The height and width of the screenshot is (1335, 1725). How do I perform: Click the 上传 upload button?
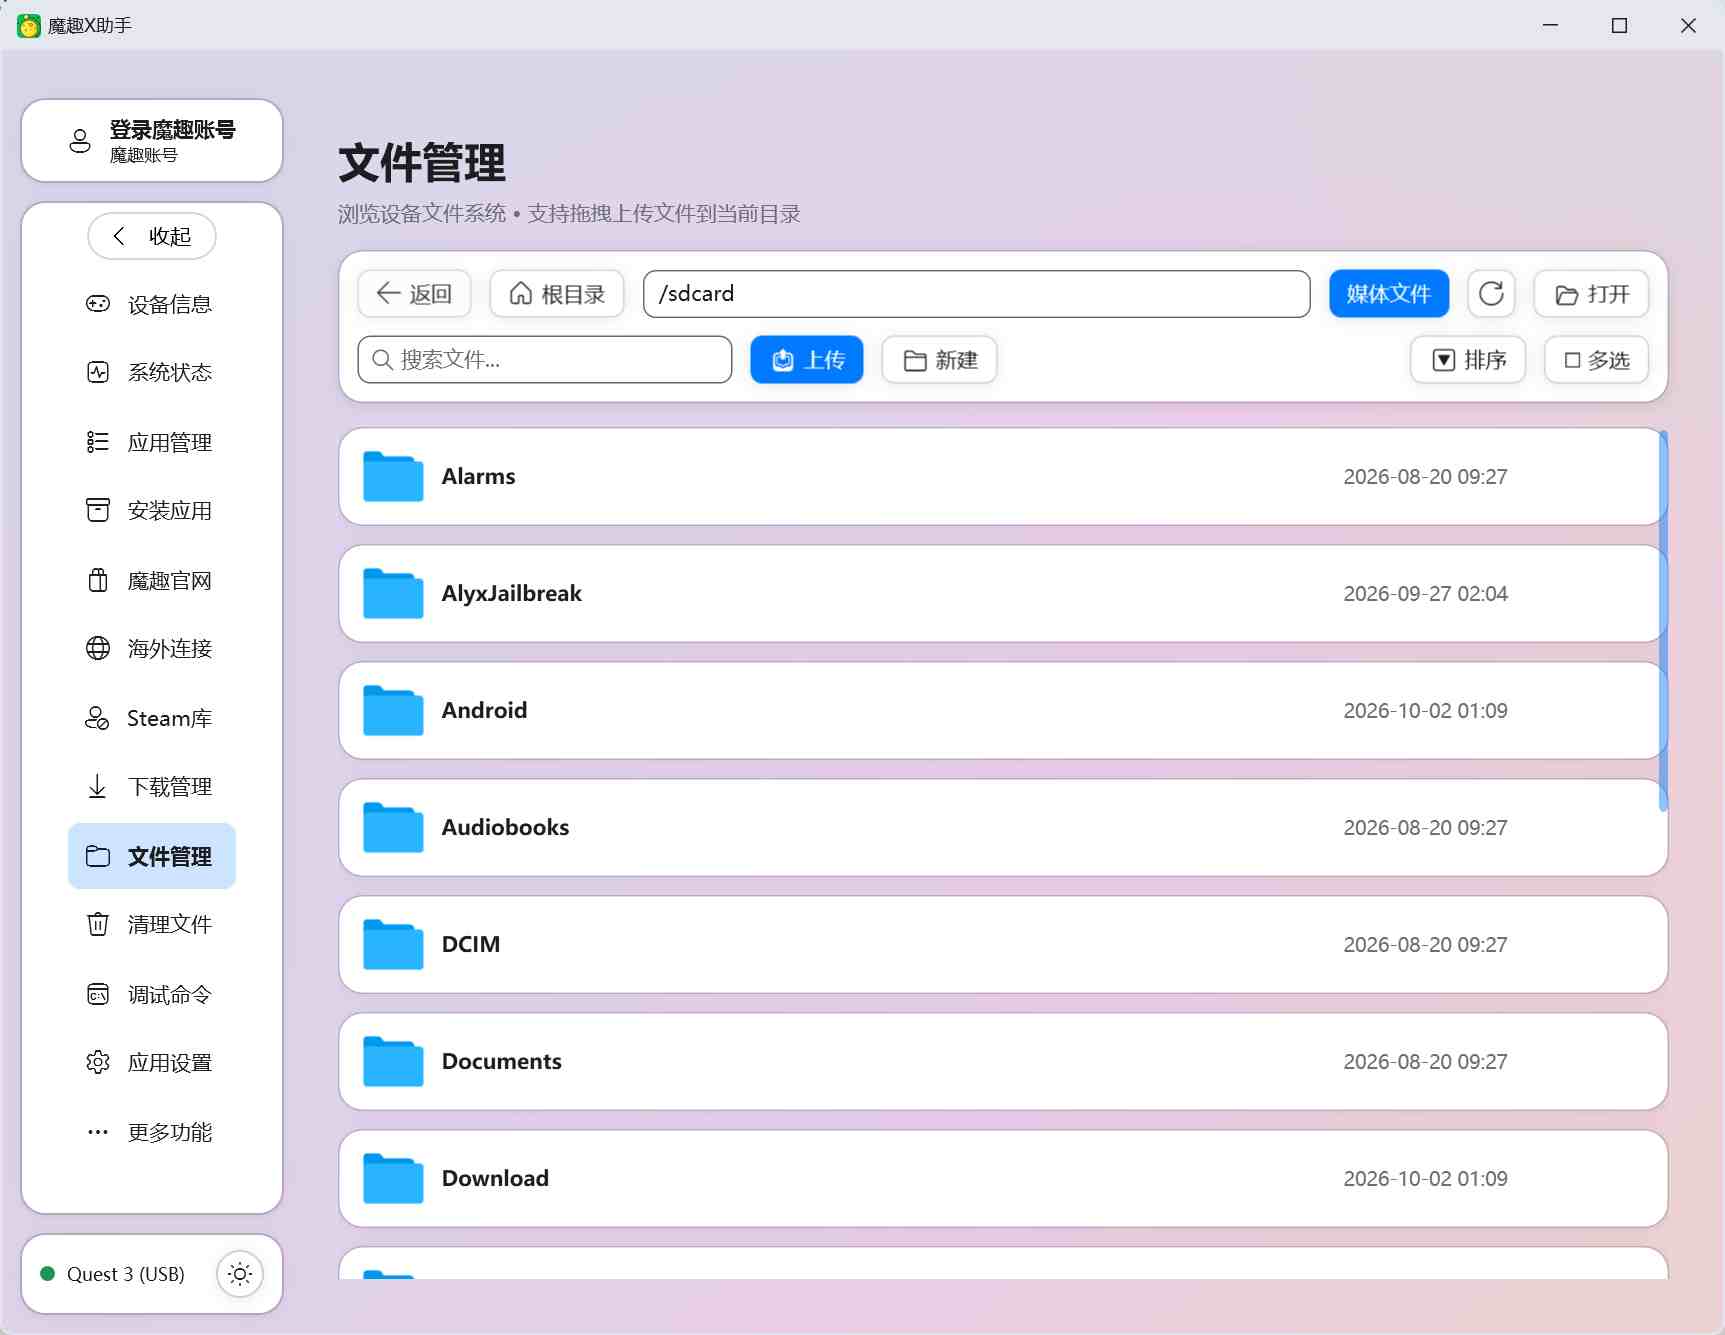807,360
